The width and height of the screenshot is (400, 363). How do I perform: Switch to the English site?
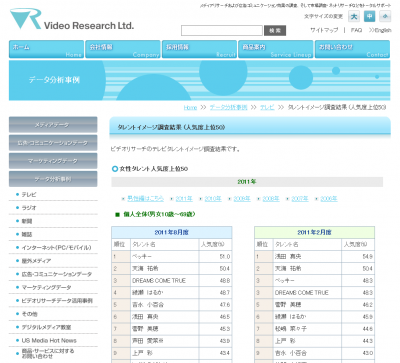[380, 30]
